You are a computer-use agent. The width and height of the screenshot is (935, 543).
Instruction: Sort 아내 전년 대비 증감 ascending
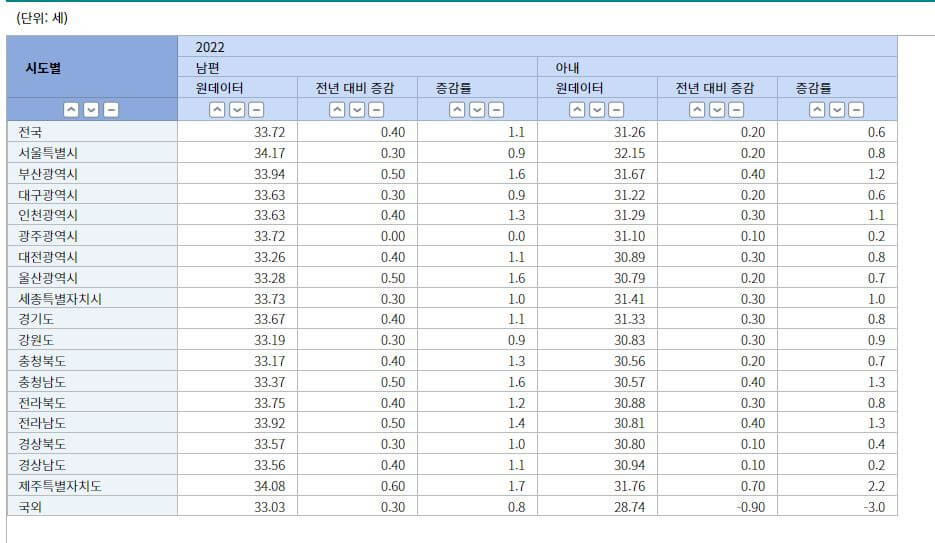coord(697,110)
